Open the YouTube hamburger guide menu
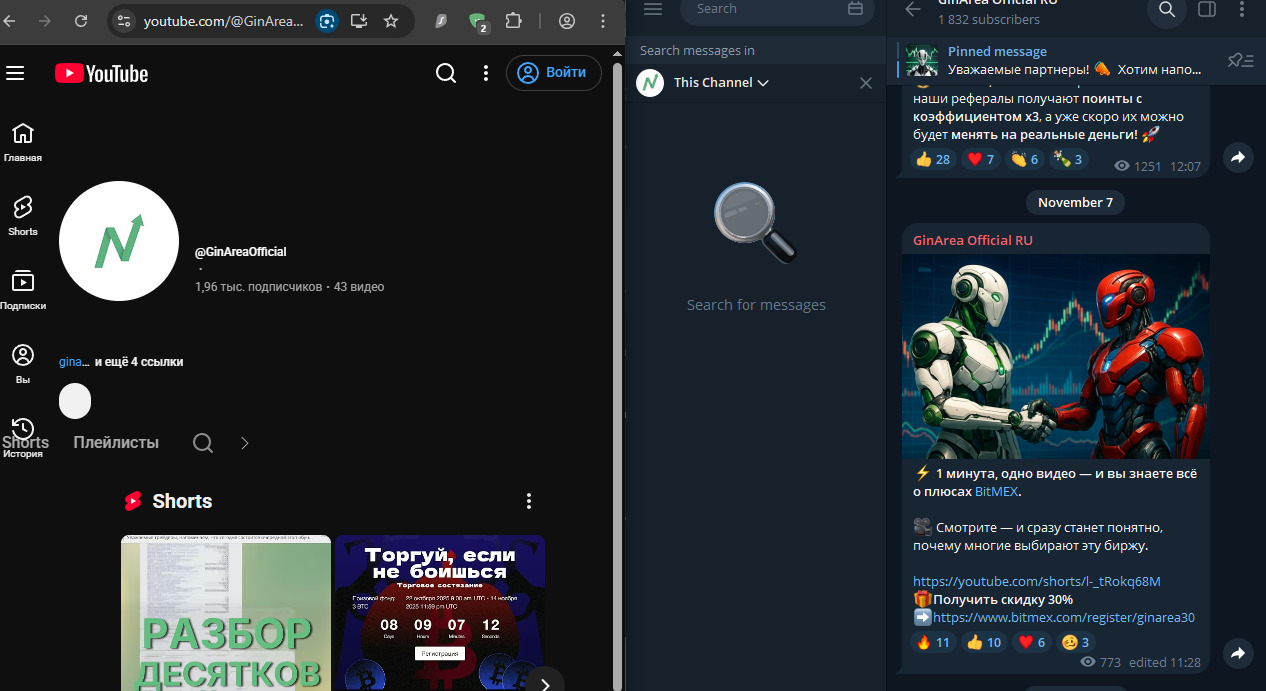Screen dimensions: 1266x691 15,73
